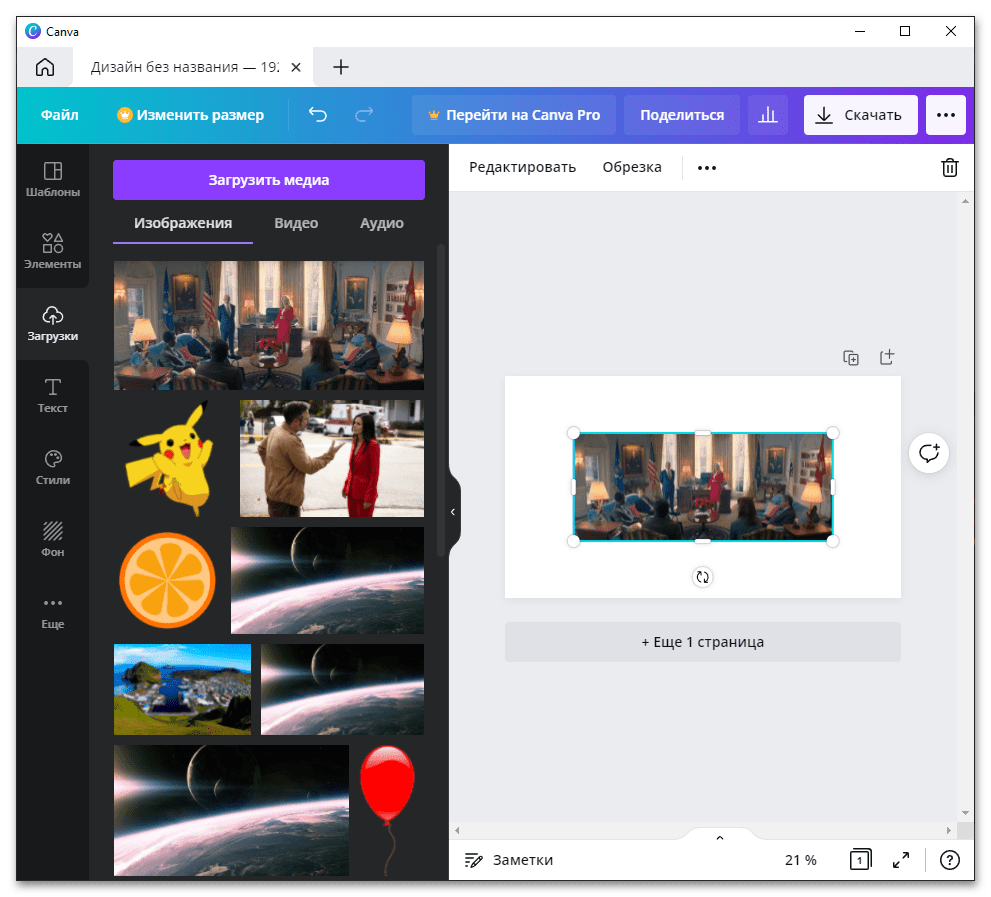Image resolution: width=991 pixels, height=897 pixels.
Task: Add a new page with the plus-page icon
Action: (x=887, y=357)
